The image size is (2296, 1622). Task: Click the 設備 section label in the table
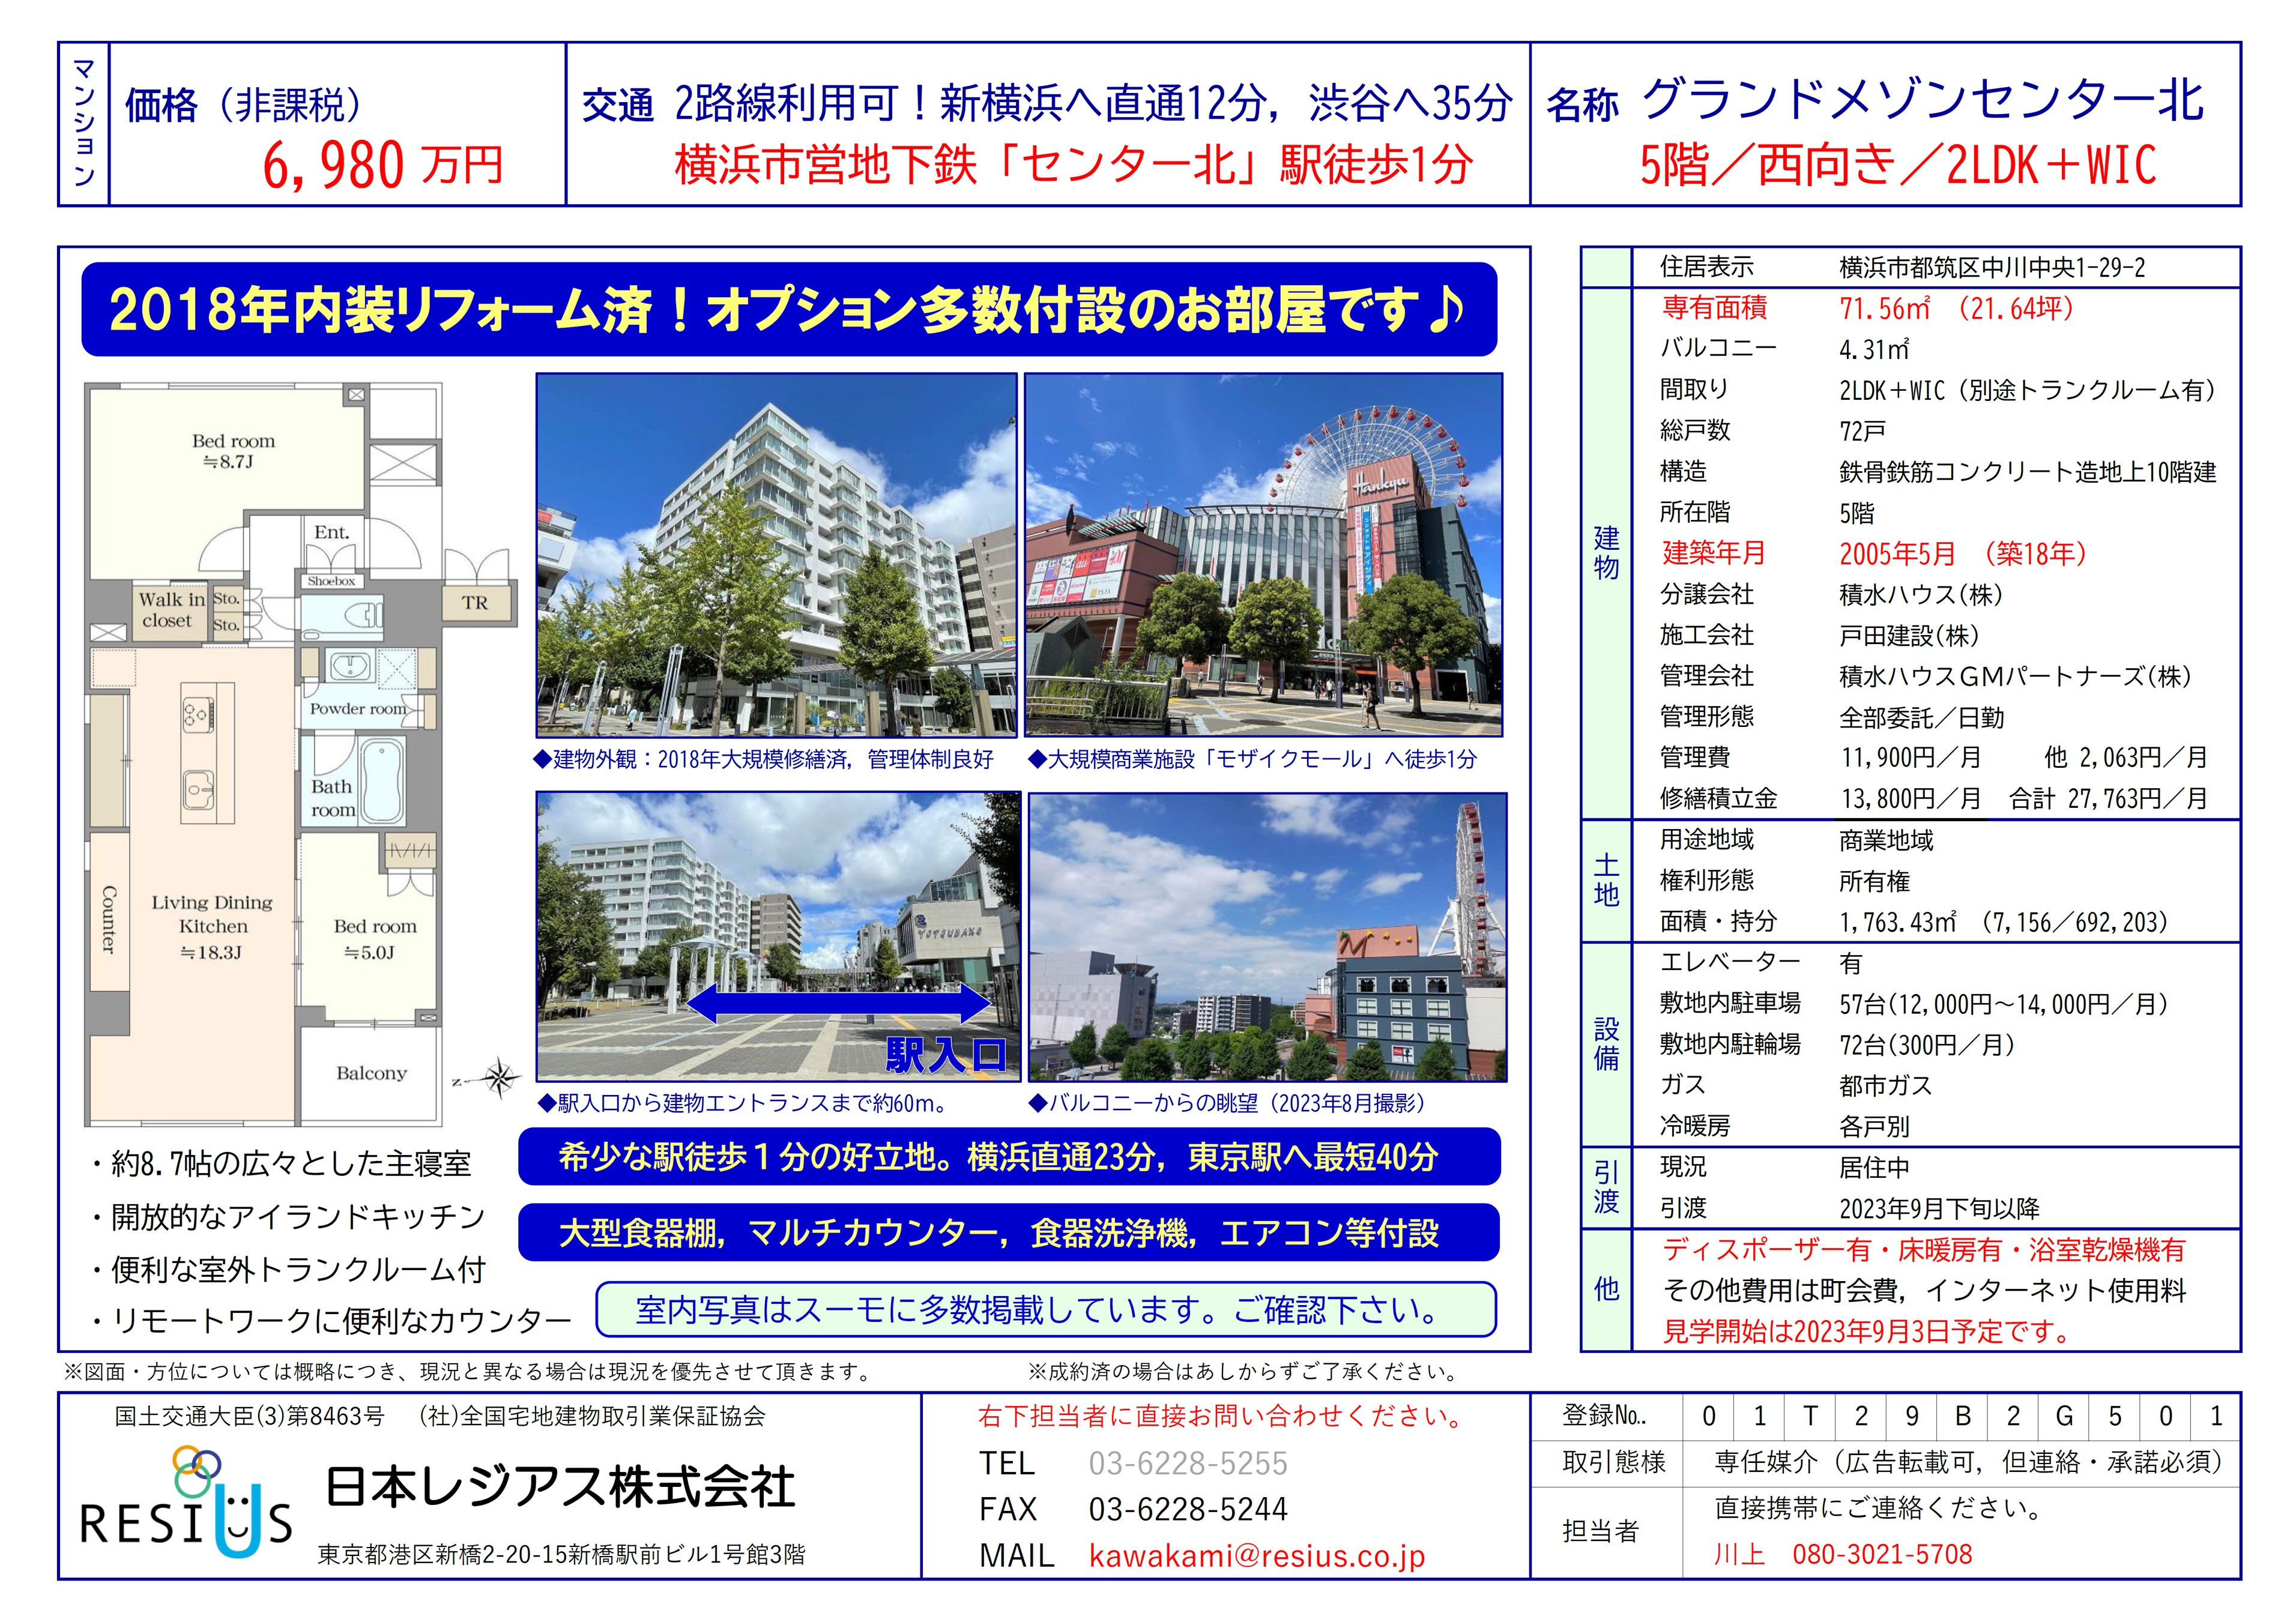point(1606,1043)
